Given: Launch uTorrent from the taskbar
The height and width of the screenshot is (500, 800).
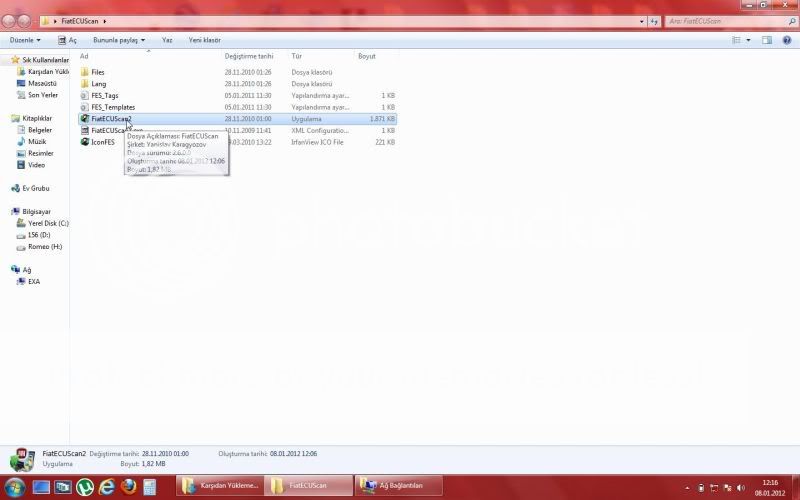Looking at the screenshot, I should pyautogui.click(x=85, y=487).
